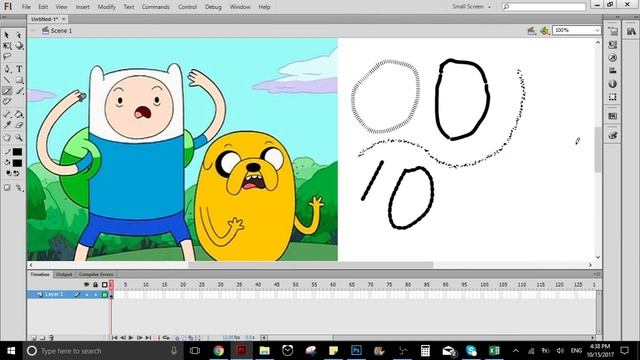Select the Lasso tool
The width and height of the screenshot is (640, 360).
(7, 56)
